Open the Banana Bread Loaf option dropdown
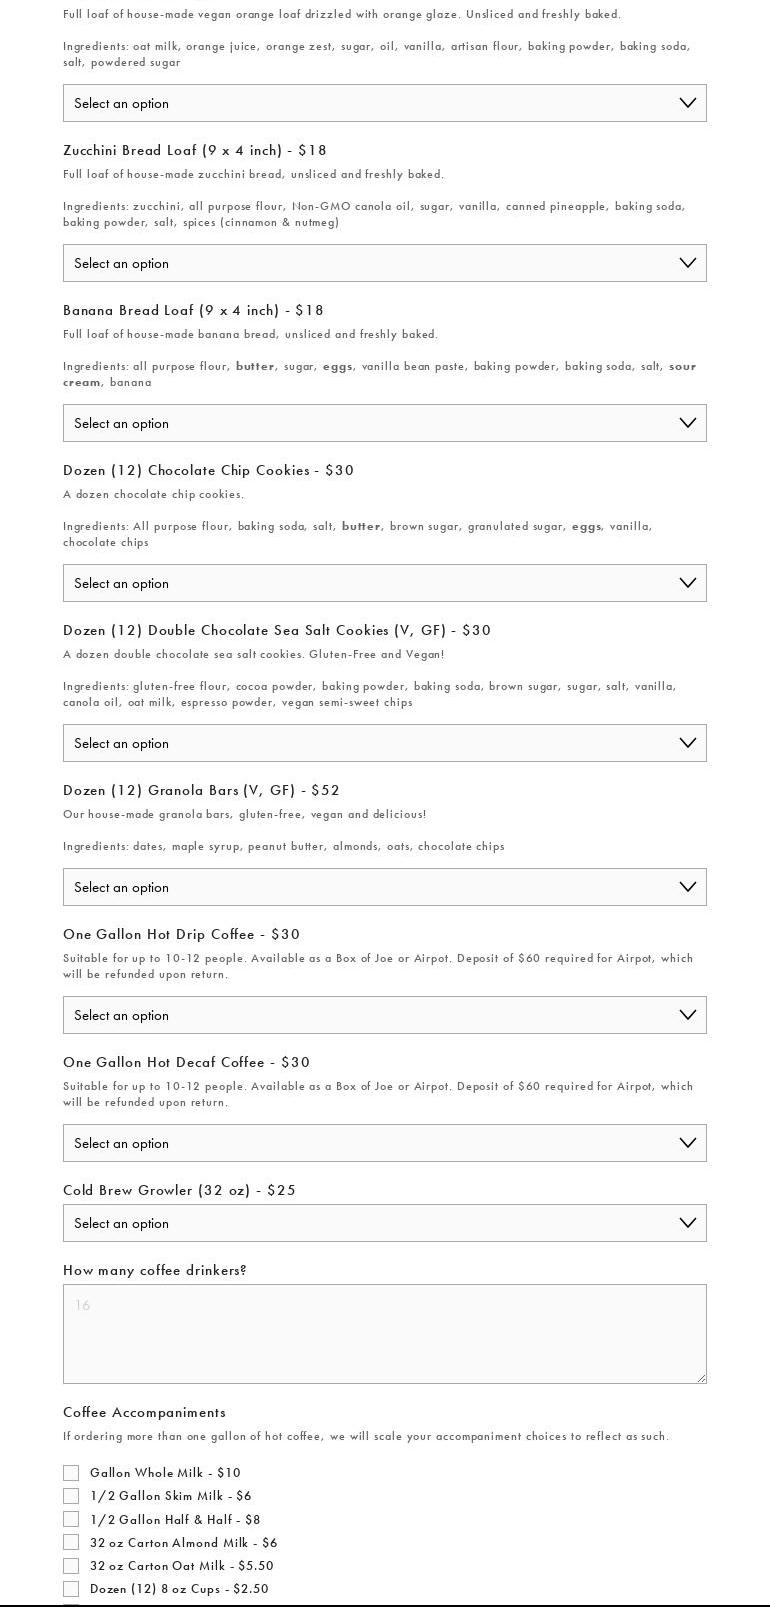 [x=384, y=423]
